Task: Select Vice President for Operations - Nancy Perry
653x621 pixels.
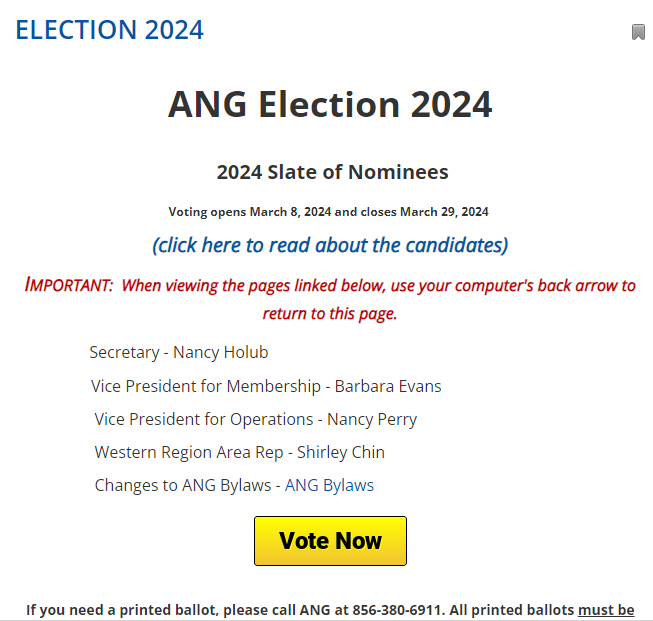Action: [x=255, y=419]
